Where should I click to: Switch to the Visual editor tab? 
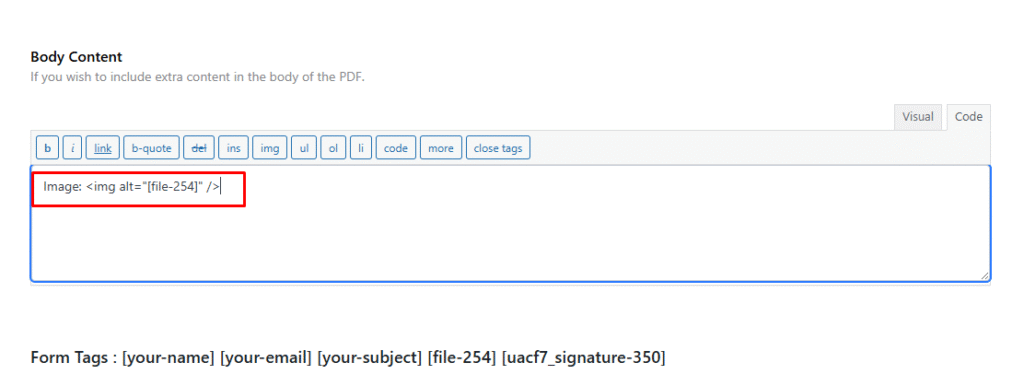(x=918, y=117)
